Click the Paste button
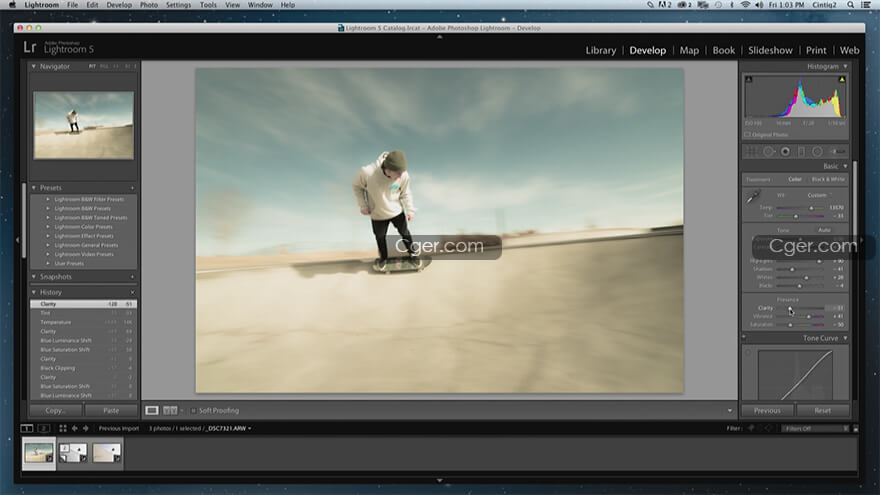The image size is (880, 495). pos(111,411)
